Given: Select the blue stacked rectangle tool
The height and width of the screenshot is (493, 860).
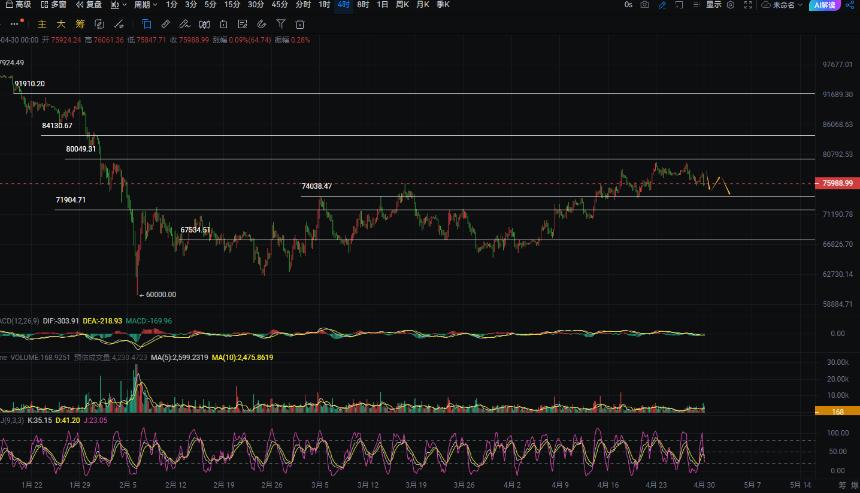Looking at the screenshot, I should coord(146,24).
